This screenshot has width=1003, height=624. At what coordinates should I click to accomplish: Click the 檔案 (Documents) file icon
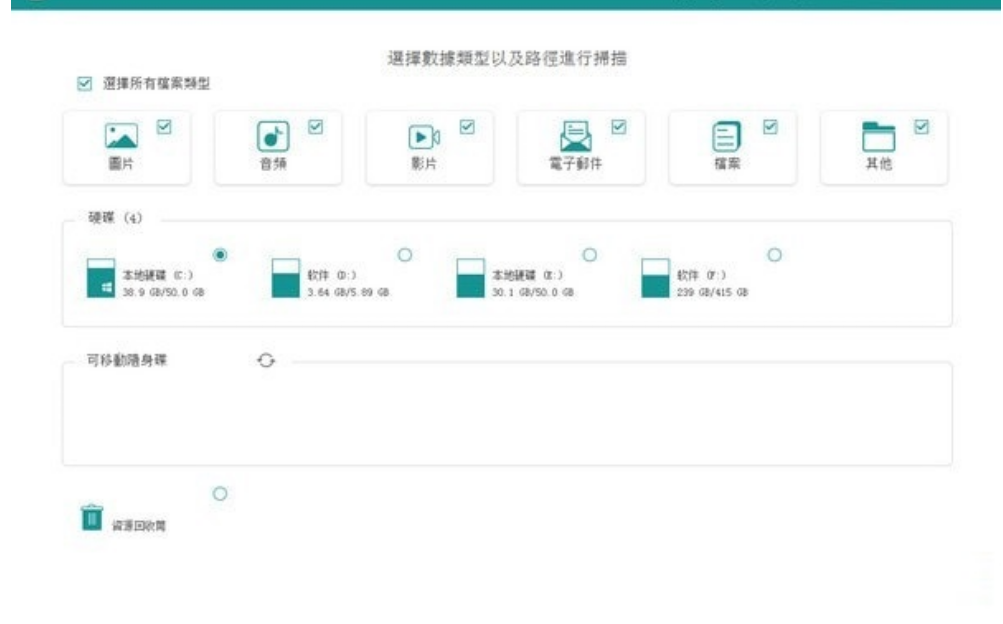click(x=726, y=136)
